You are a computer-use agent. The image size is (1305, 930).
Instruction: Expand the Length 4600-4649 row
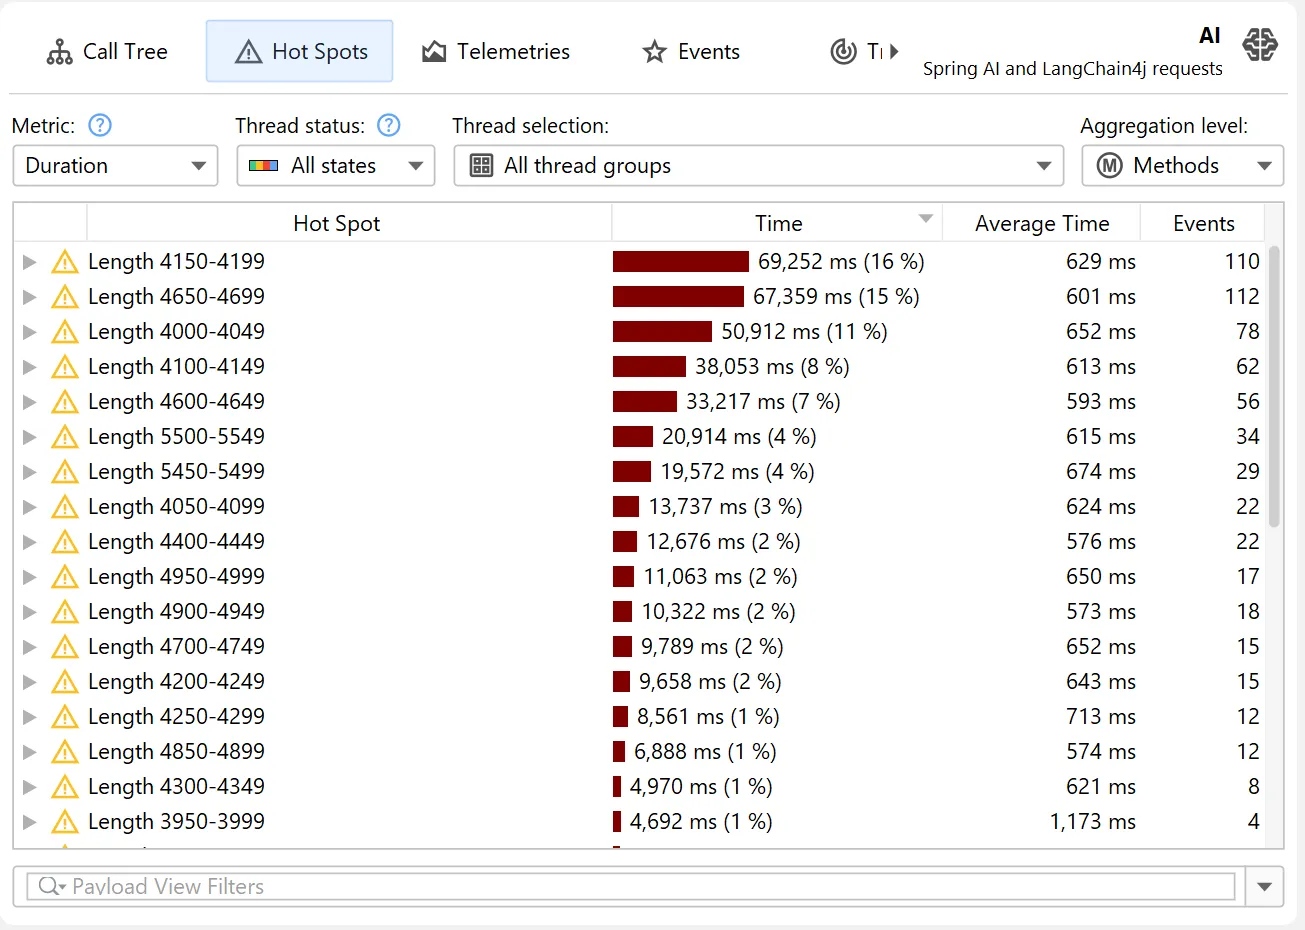30,402
